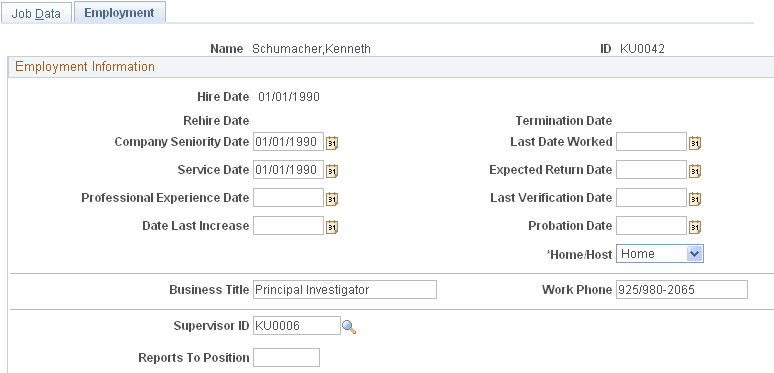Viewport: 774px width, 373px height.
Task: Select the Employment tab
Action: [119, 13]
